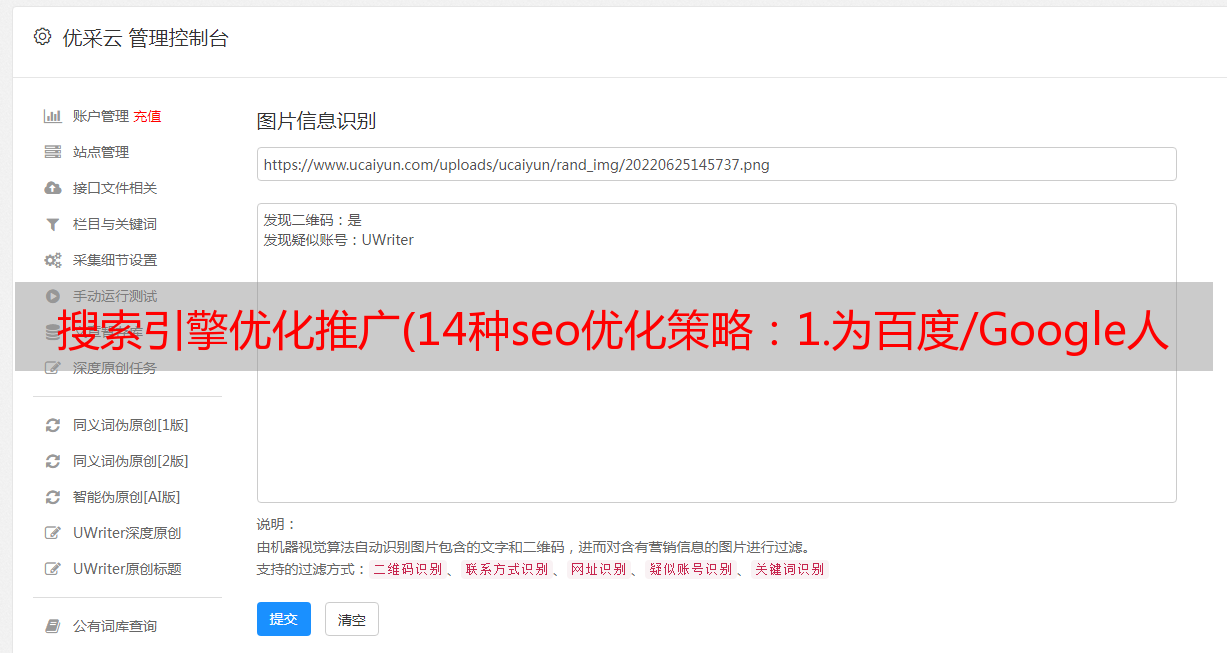
Task: Click the 关键词识别 tag
Action: (790, 569)
